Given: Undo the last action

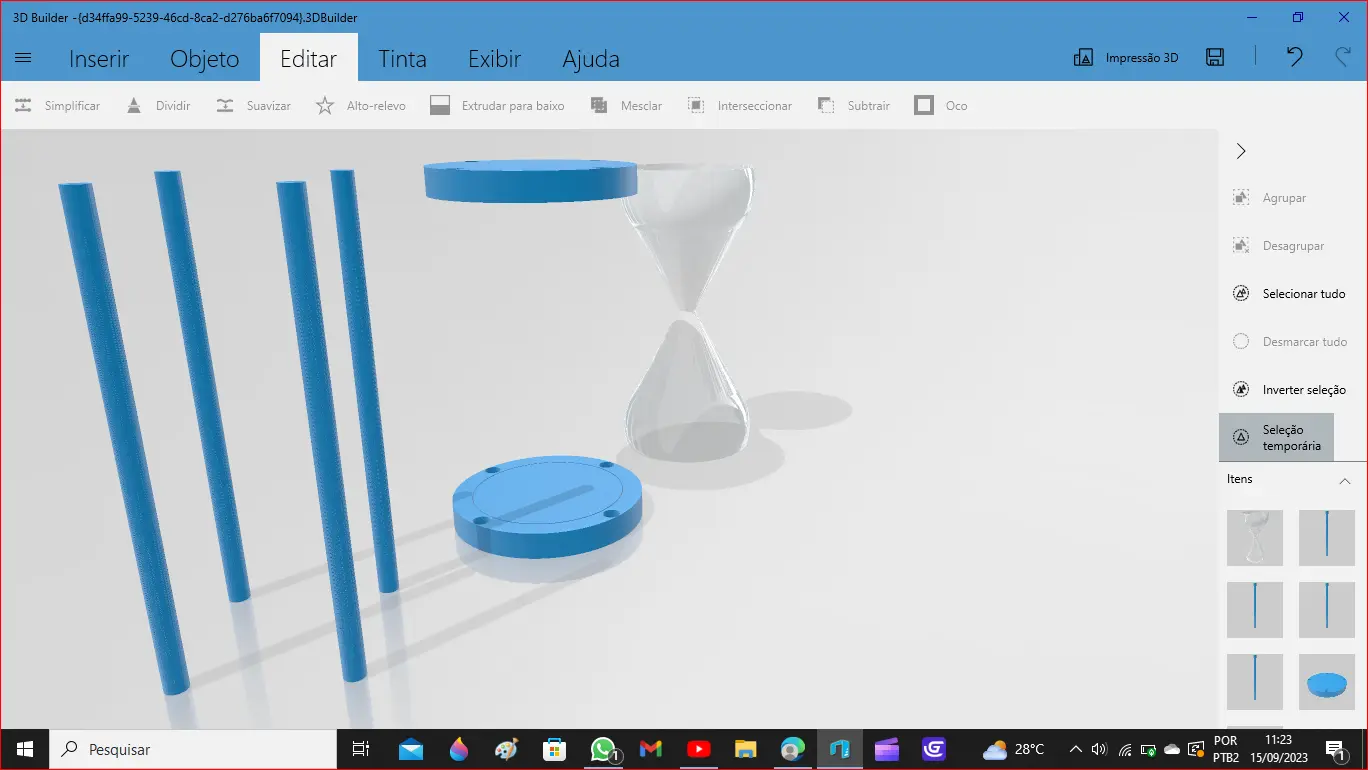Looking at the screenshot, I should tap(1295, 57).
